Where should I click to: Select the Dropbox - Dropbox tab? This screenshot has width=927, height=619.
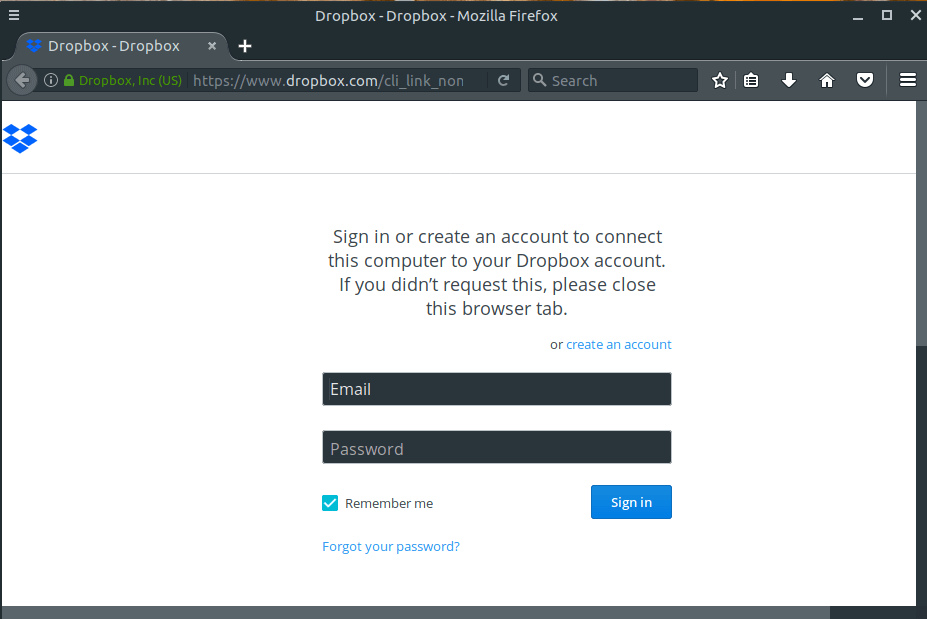[113, 46]
